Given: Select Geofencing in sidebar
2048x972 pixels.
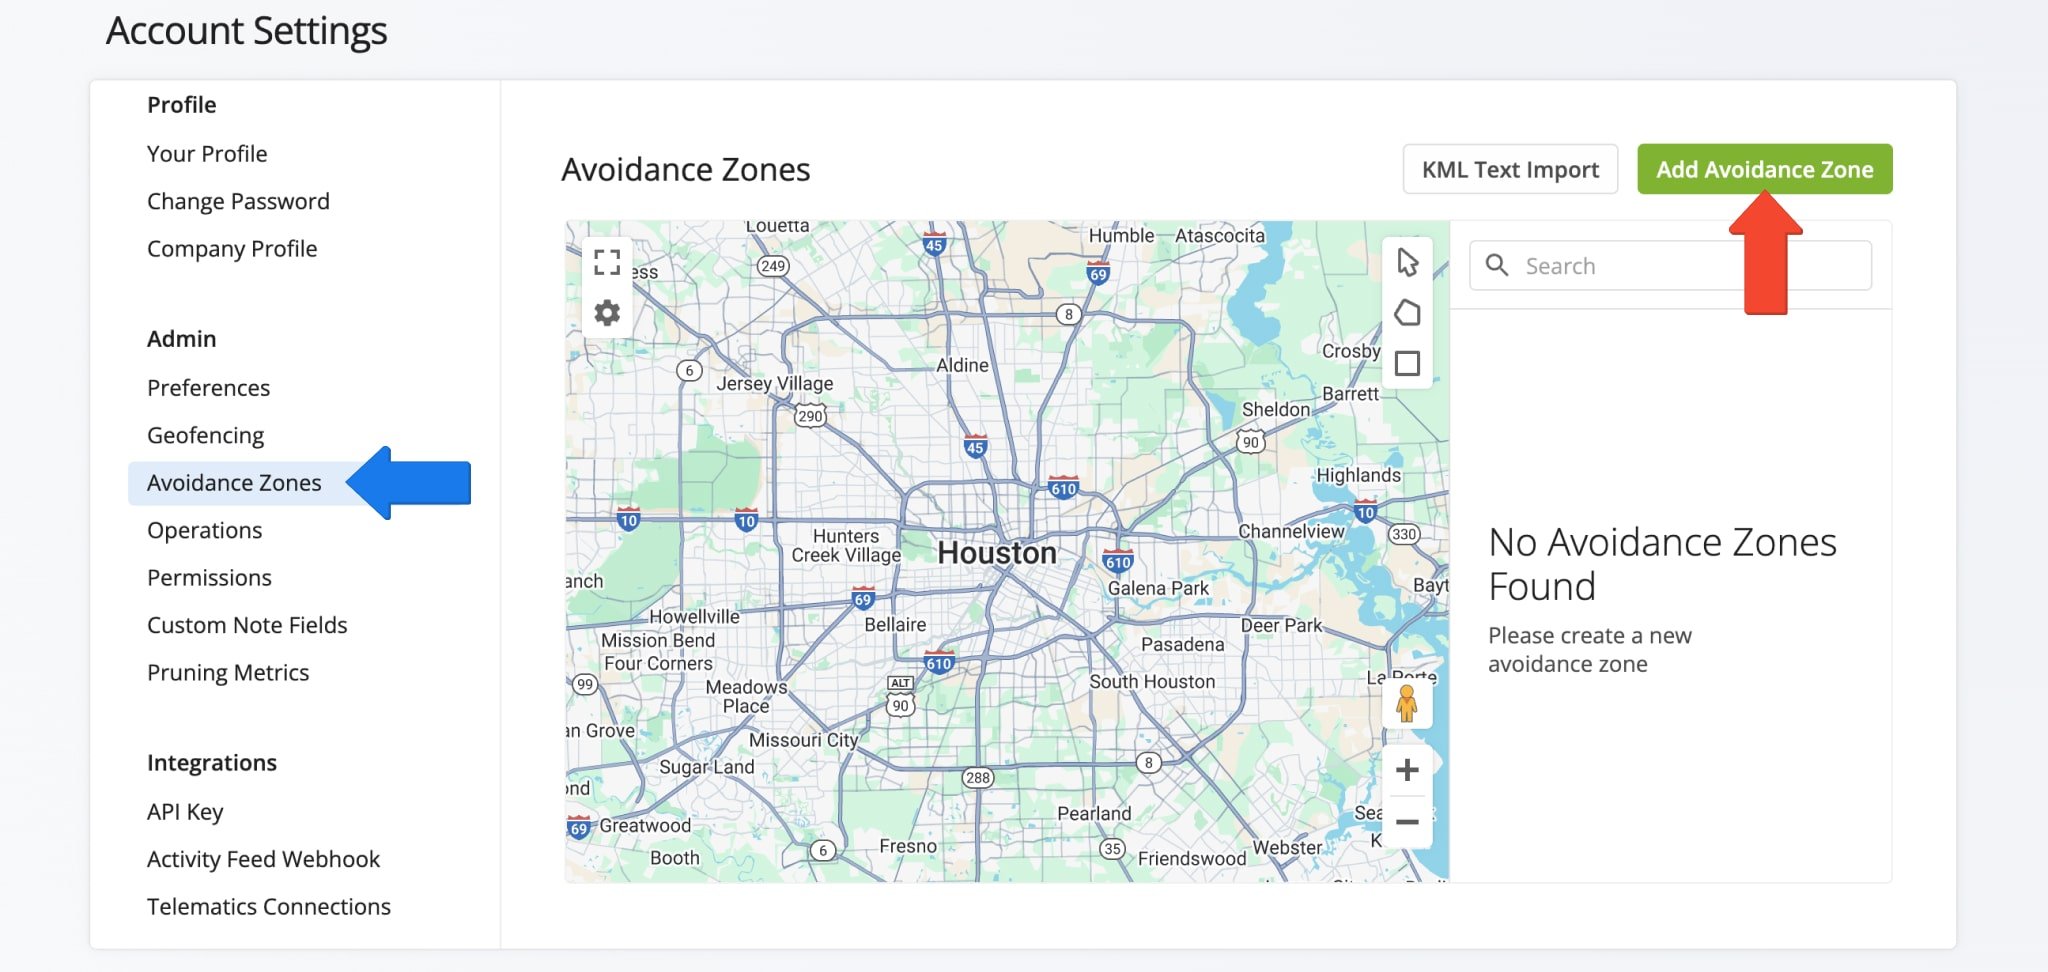Looking at the screenshot, I should coord(205,436).
